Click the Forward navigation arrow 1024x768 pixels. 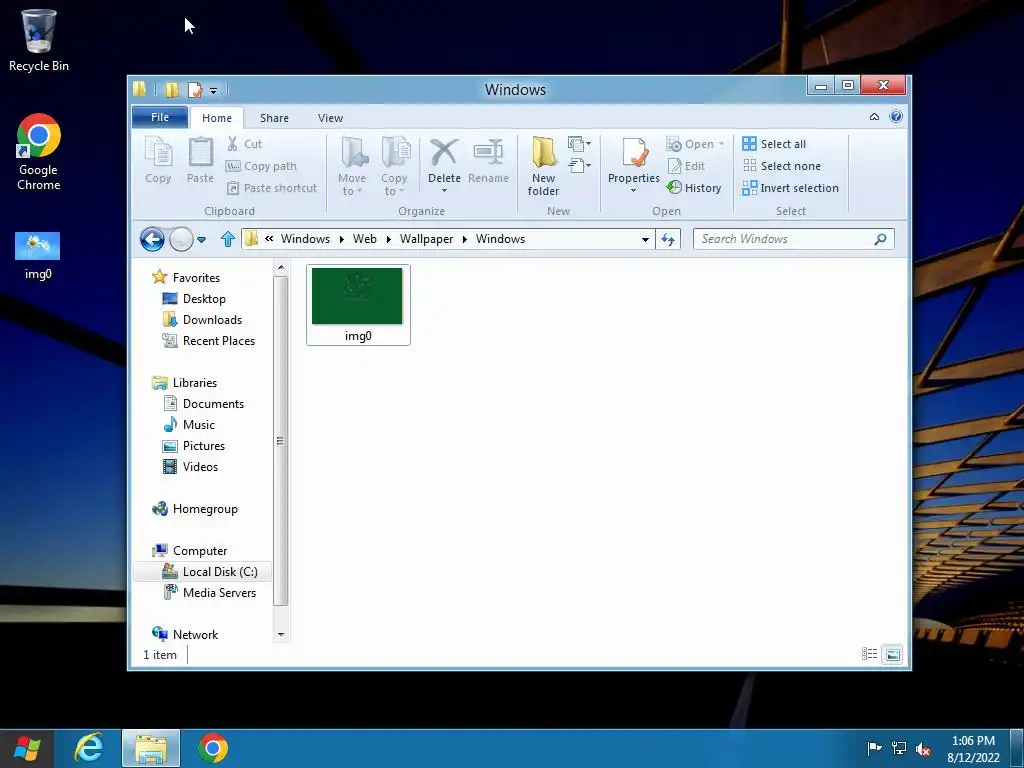pyautogui.click(x=182, y=239)
